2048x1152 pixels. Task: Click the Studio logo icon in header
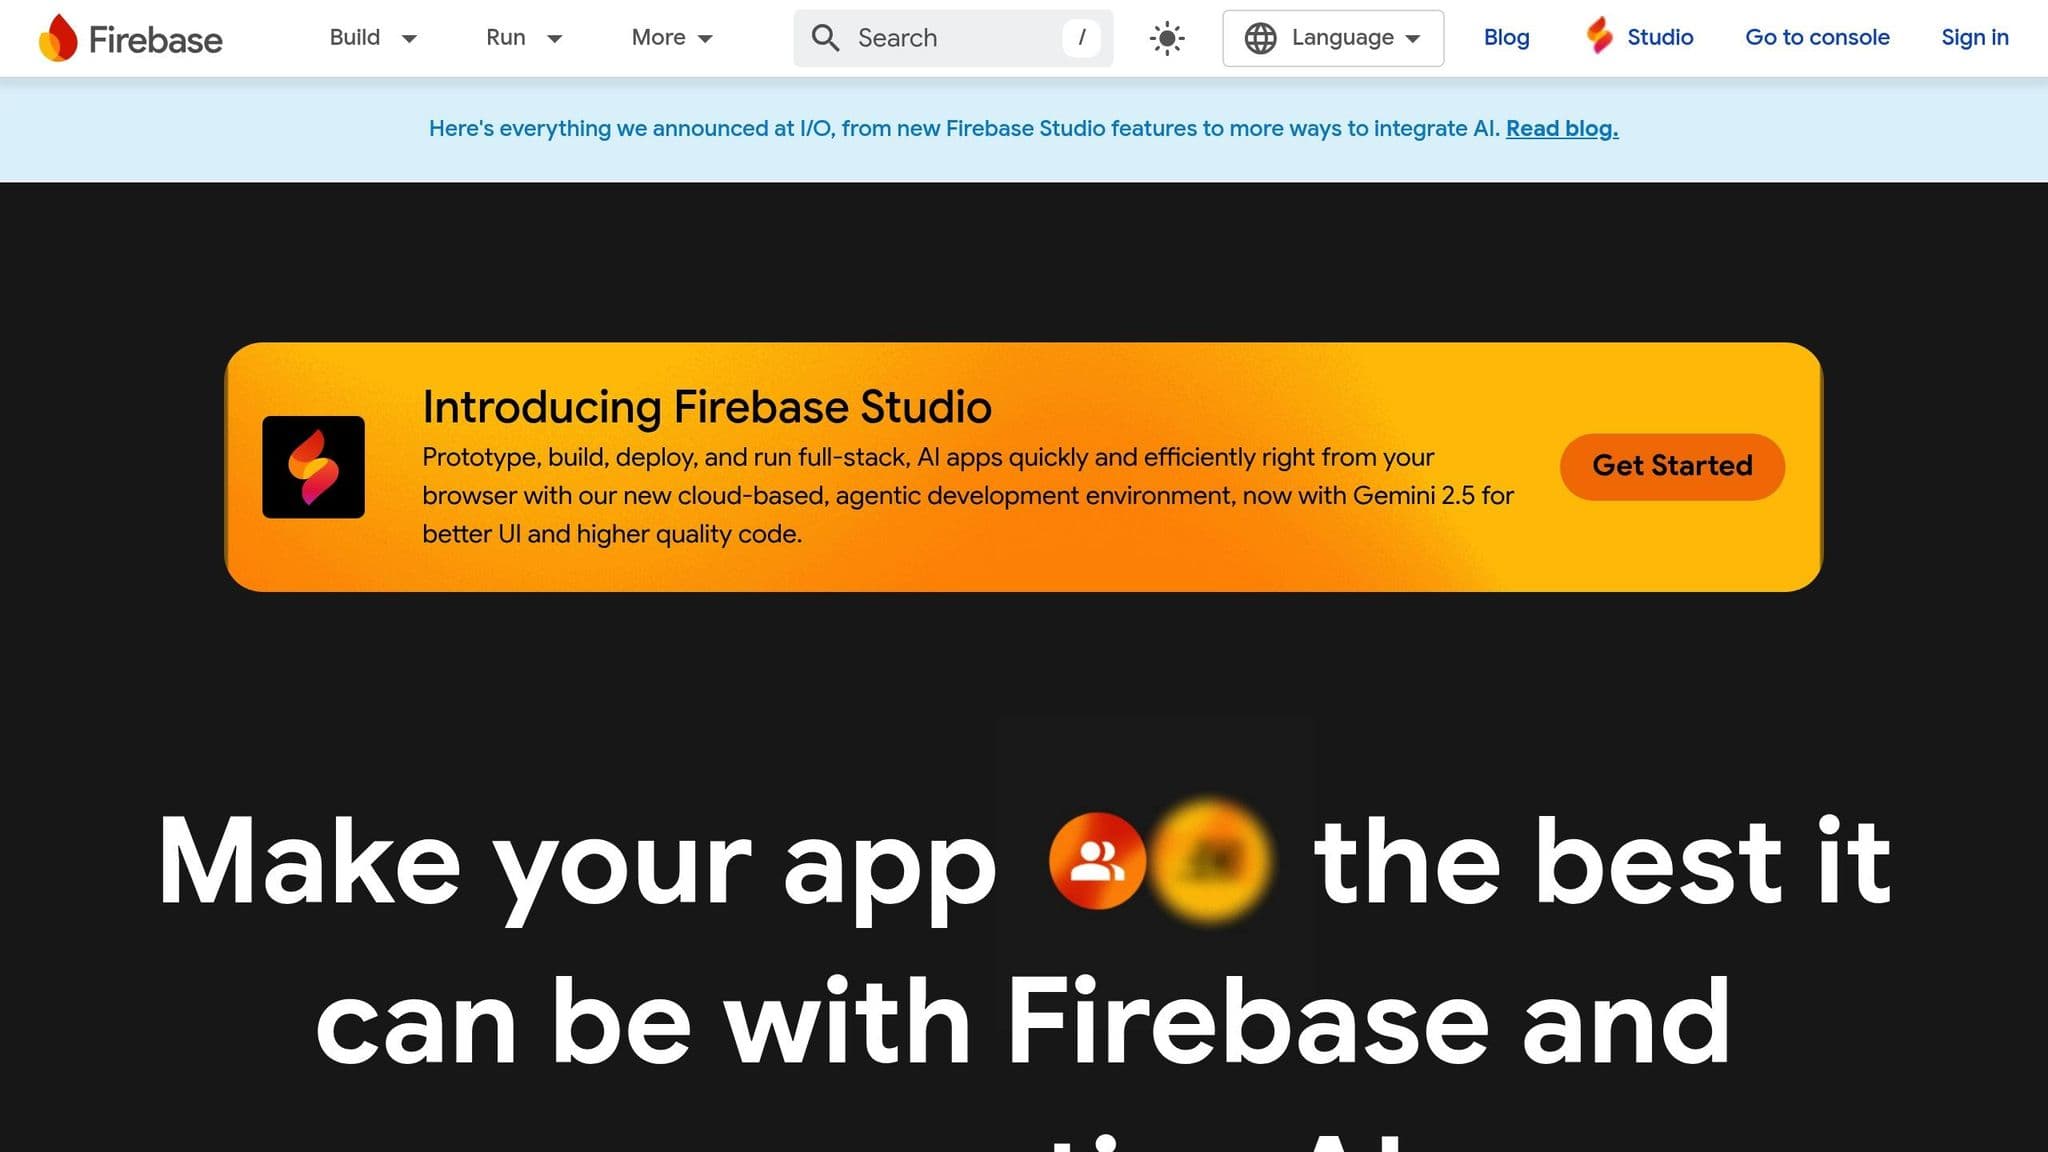click(1600, 36)
